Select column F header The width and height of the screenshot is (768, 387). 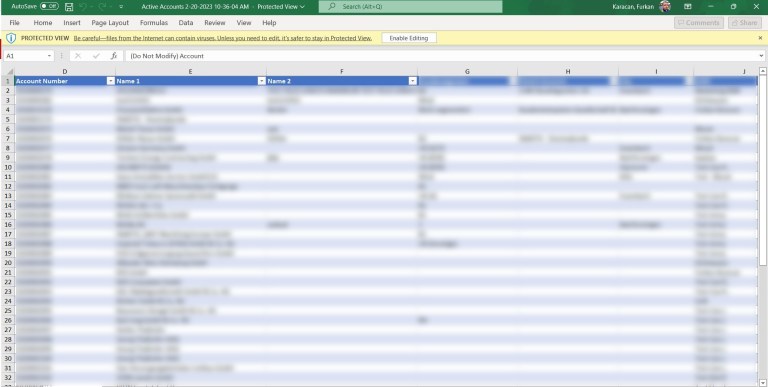(342, 72)
